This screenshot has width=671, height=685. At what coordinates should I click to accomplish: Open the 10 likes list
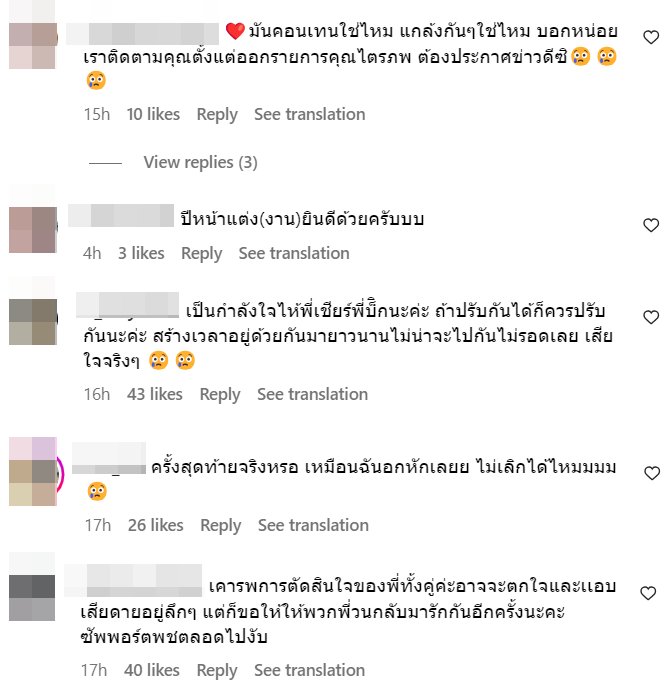click(x=153, y=114)
